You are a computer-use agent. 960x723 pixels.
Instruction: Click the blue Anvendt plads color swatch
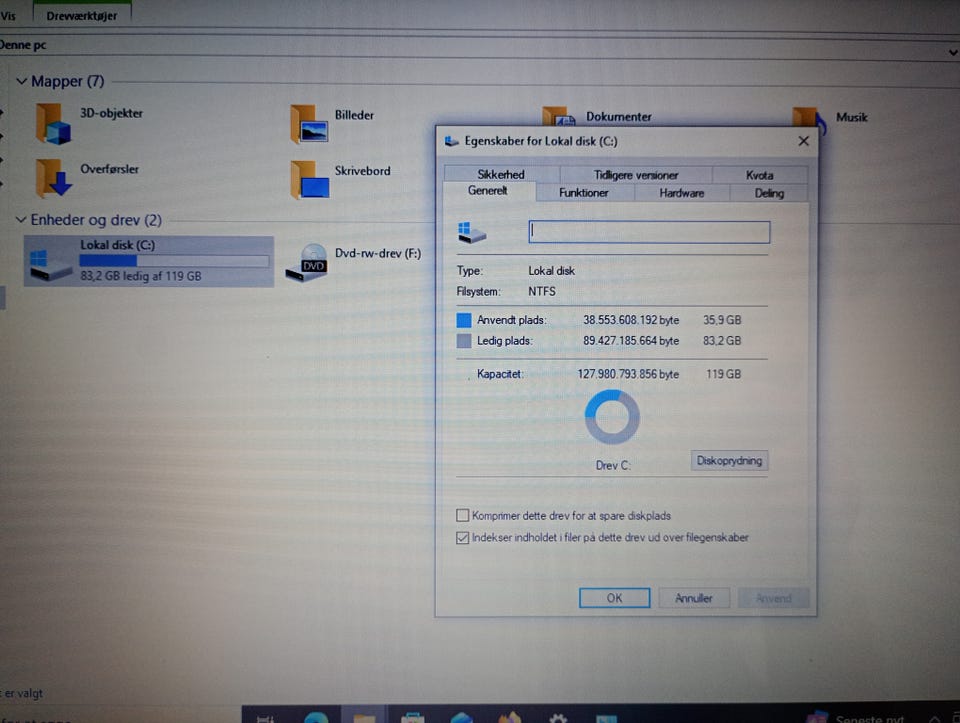click(464, 320)
